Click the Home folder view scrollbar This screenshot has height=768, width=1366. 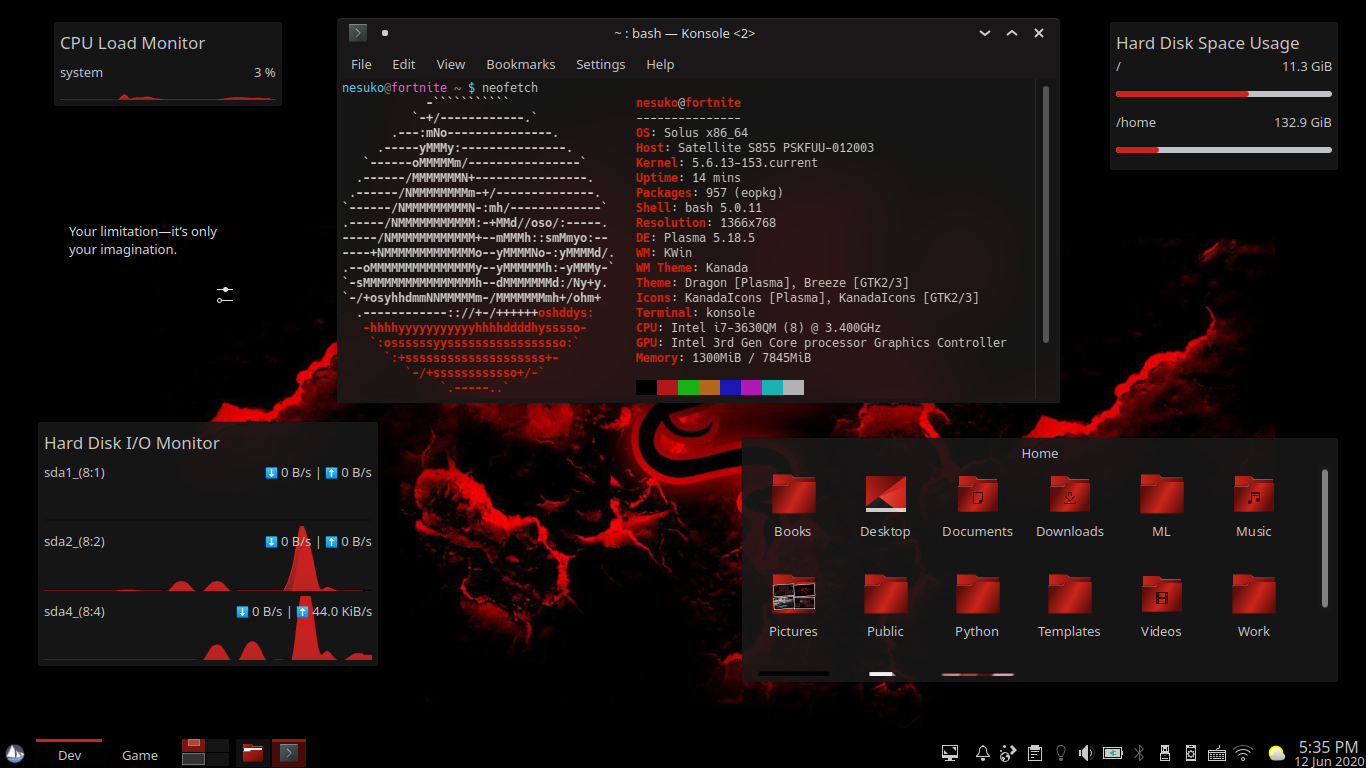tap(1325, 538)
